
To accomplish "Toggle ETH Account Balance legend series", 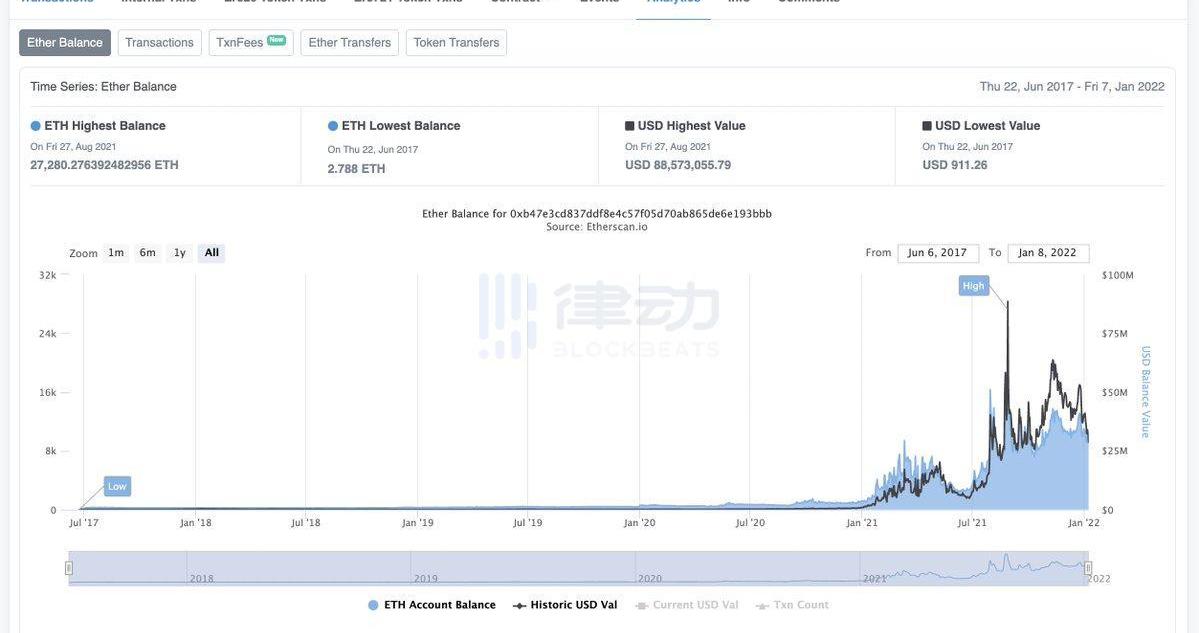I will point(432,605).
